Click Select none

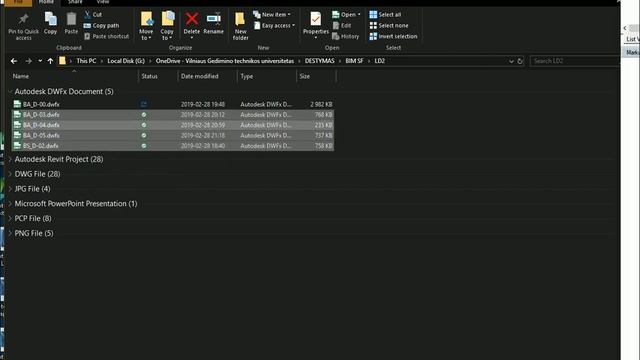(389, 25)
